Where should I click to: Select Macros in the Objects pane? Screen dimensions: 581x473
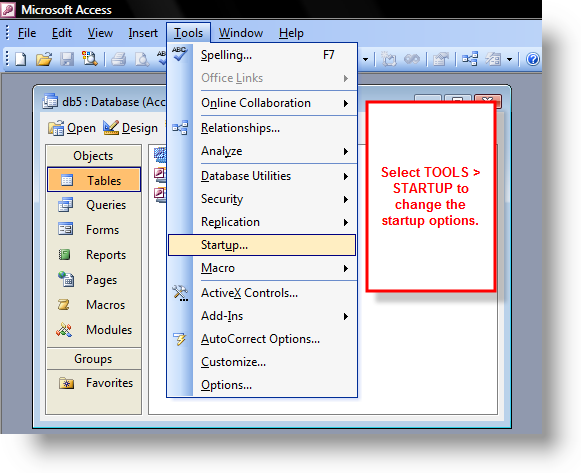[x=94, y=305]
